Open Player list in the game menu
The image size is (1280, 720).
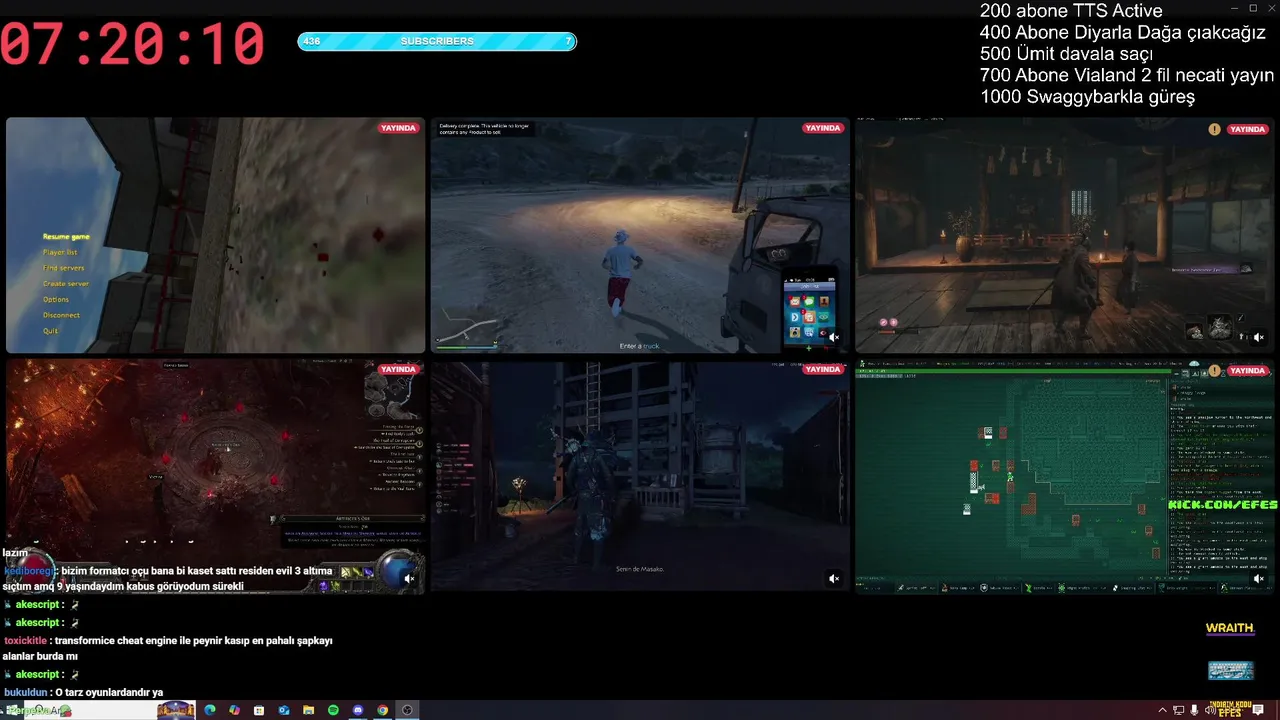(x=60, y=252)
